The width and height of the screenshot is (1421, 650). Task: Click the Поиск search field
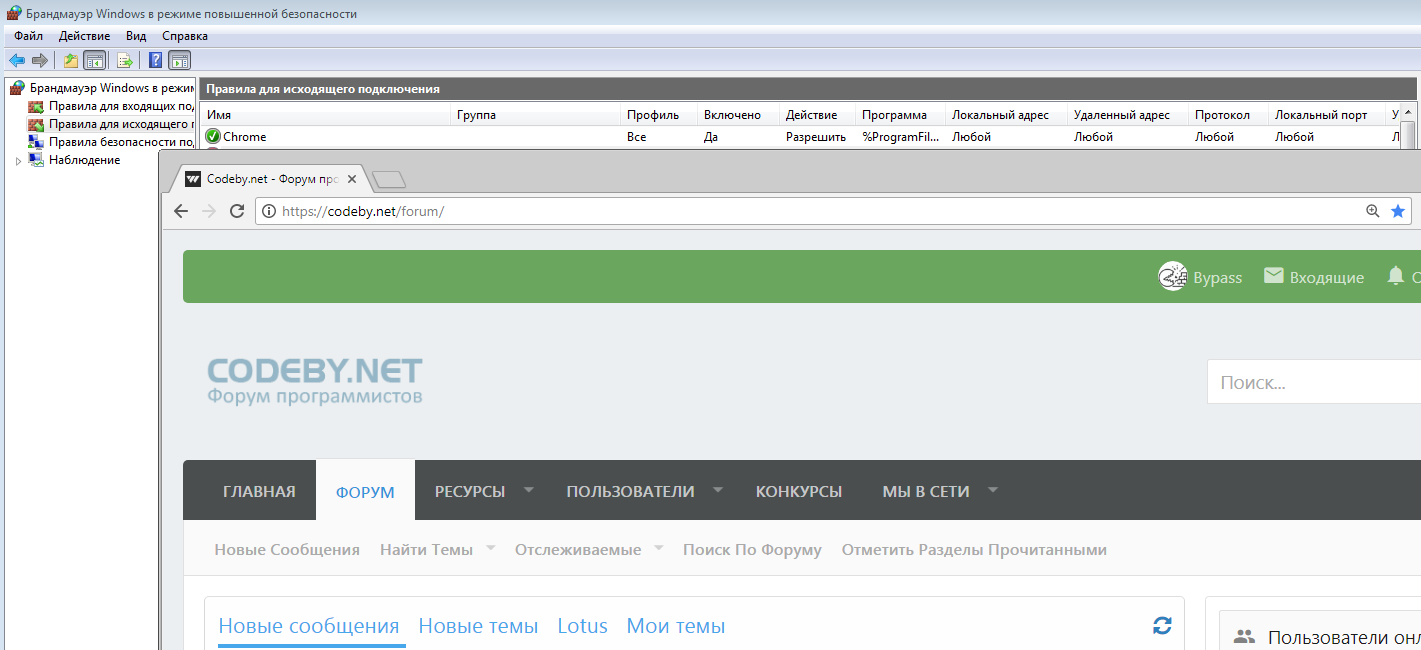[1314, 382]
